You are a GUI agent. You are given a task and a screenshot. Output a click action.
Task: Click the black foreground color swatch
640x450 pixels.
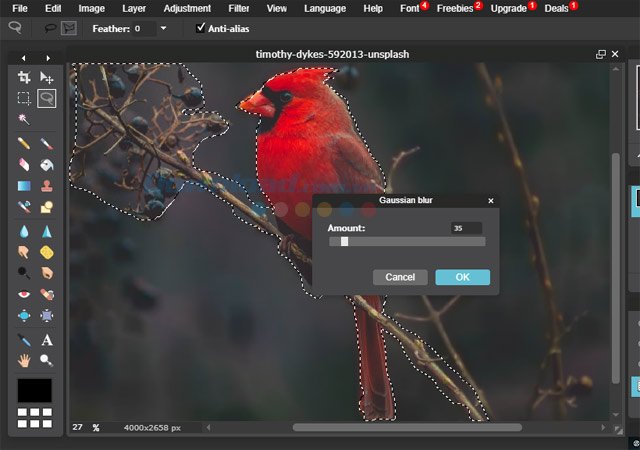34,390
